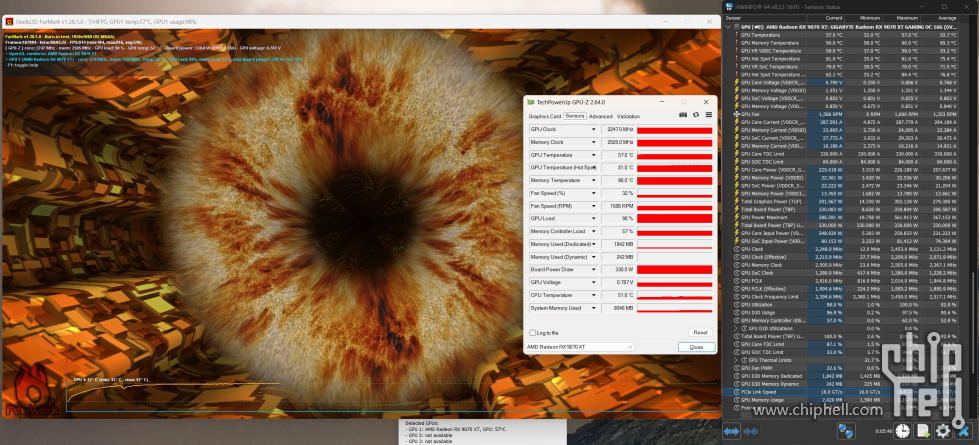Expand the GPU Thermal Limits group
The height and width of the screenshot is (445, 979).
tap(735, 360)
